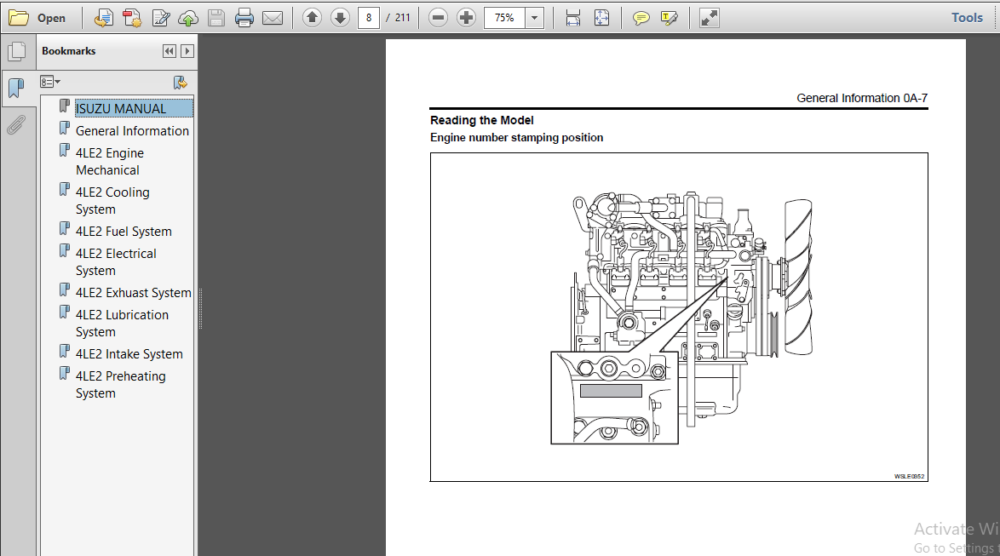Toggle the Bookmarks panel ribbon icon
Viewport: 1000px width, 556px height.
tap(16, 87)
